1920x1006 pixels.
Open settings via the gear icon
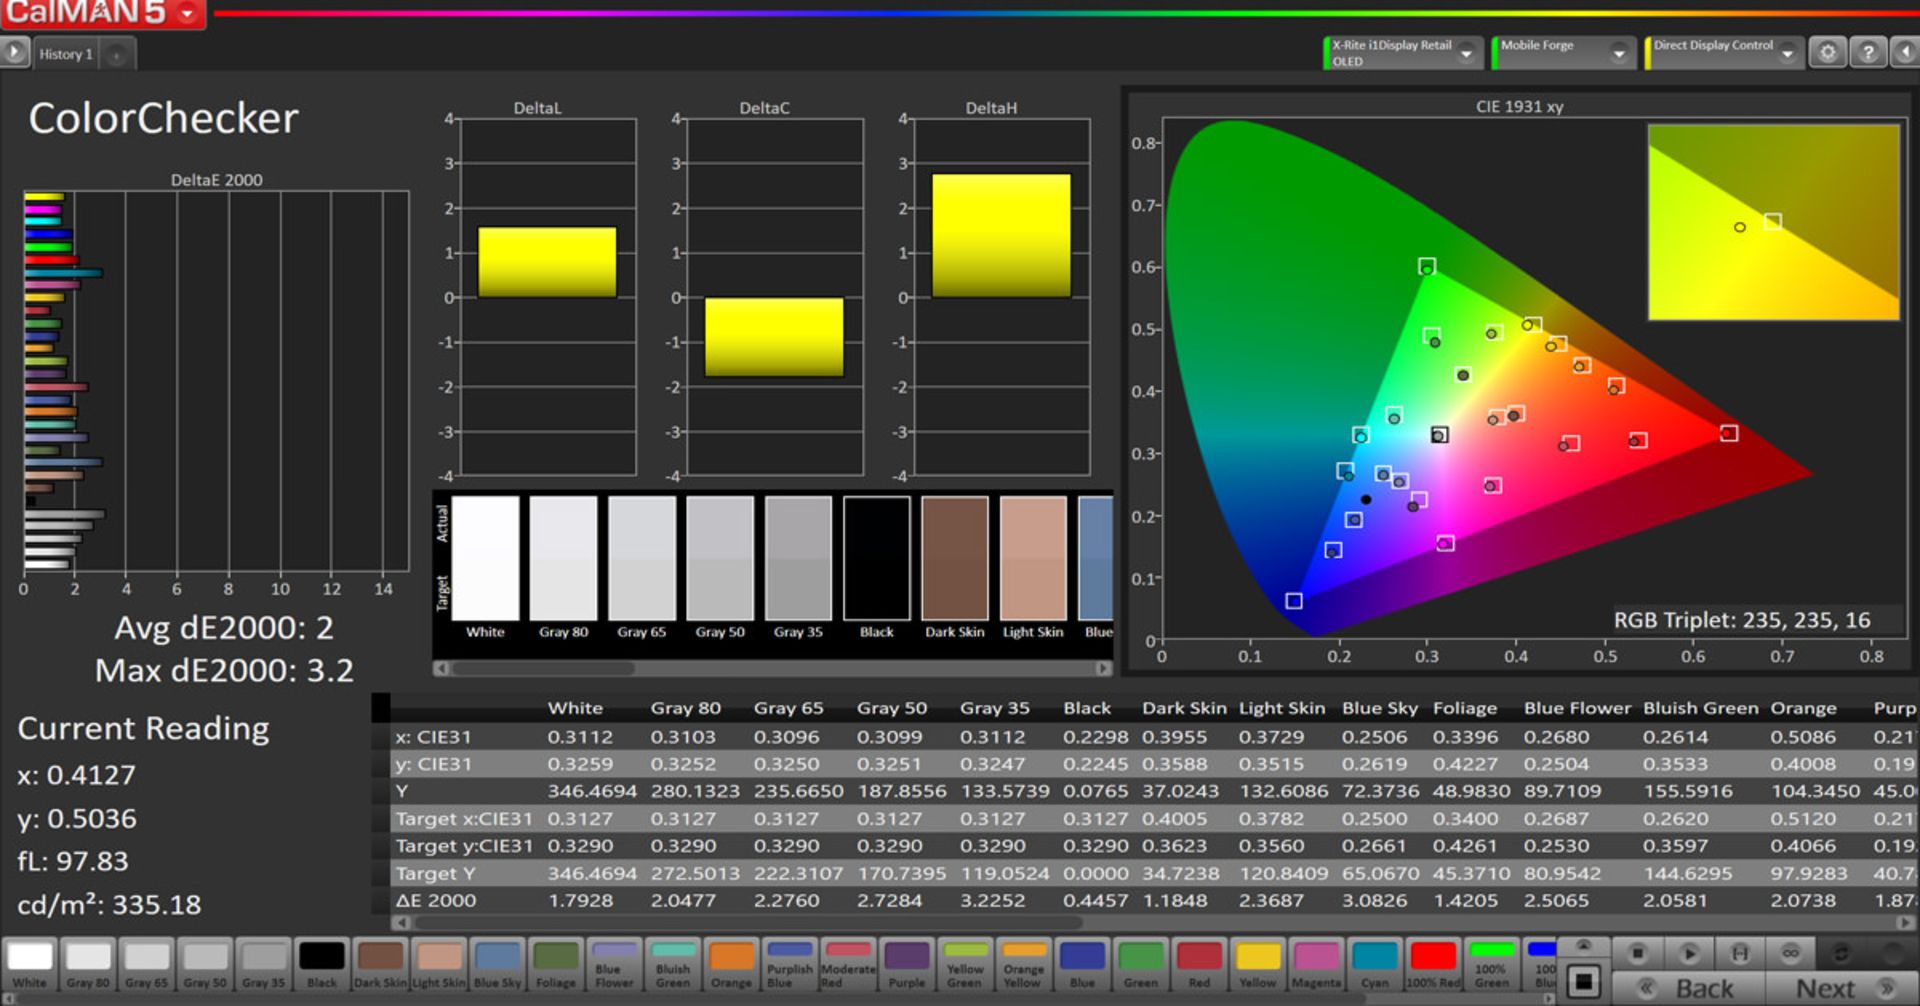coord(1827,53)
